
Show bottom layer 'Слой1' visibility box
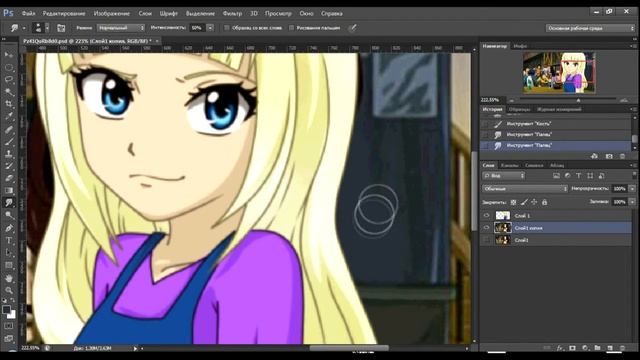486,240
